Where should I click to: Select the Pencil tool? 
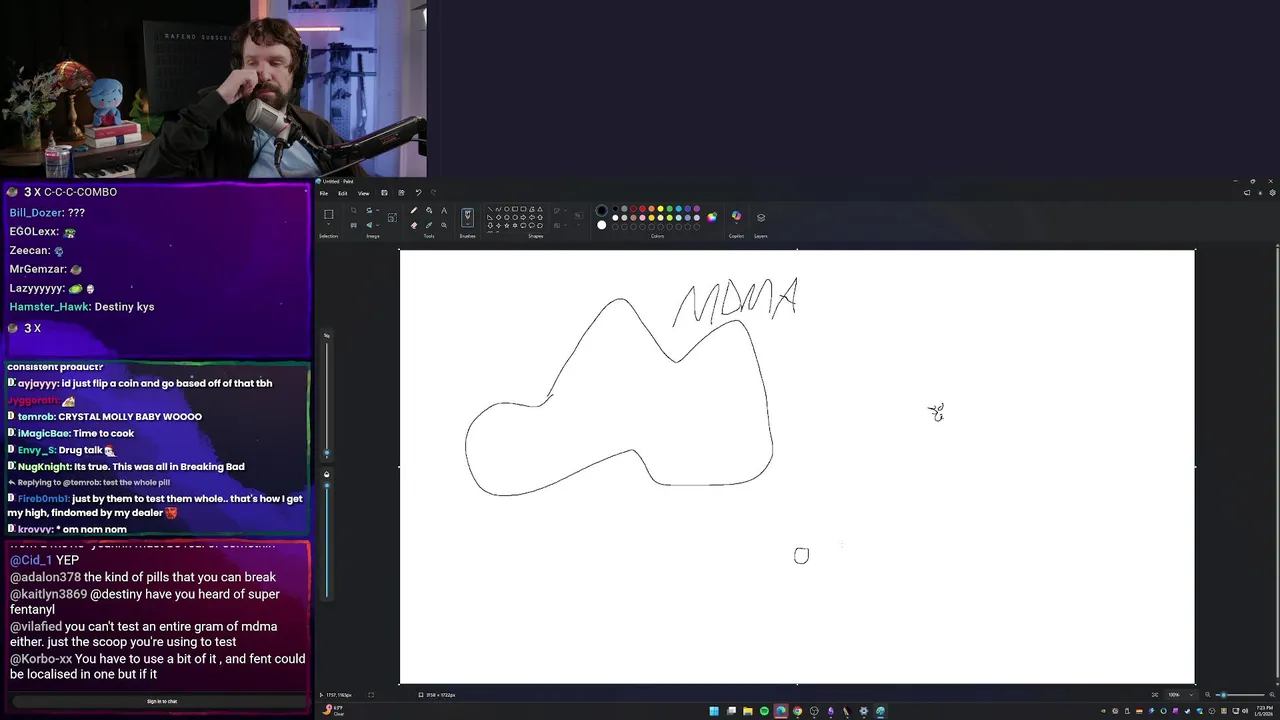(414, 210)
